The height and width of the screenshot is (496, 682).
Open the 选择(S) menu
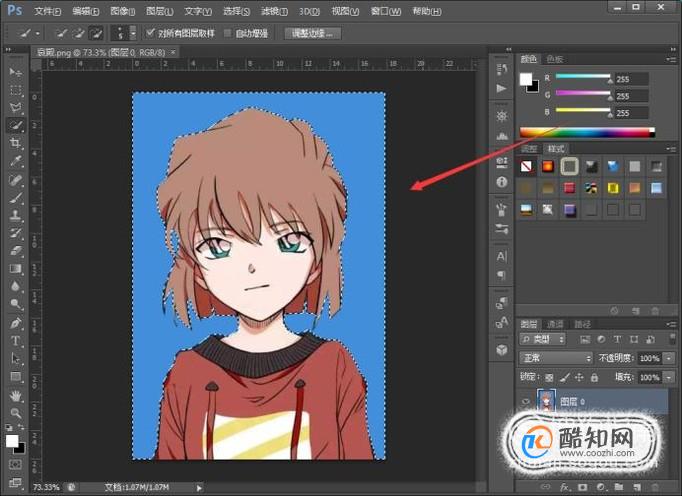(x=236, y=11)
